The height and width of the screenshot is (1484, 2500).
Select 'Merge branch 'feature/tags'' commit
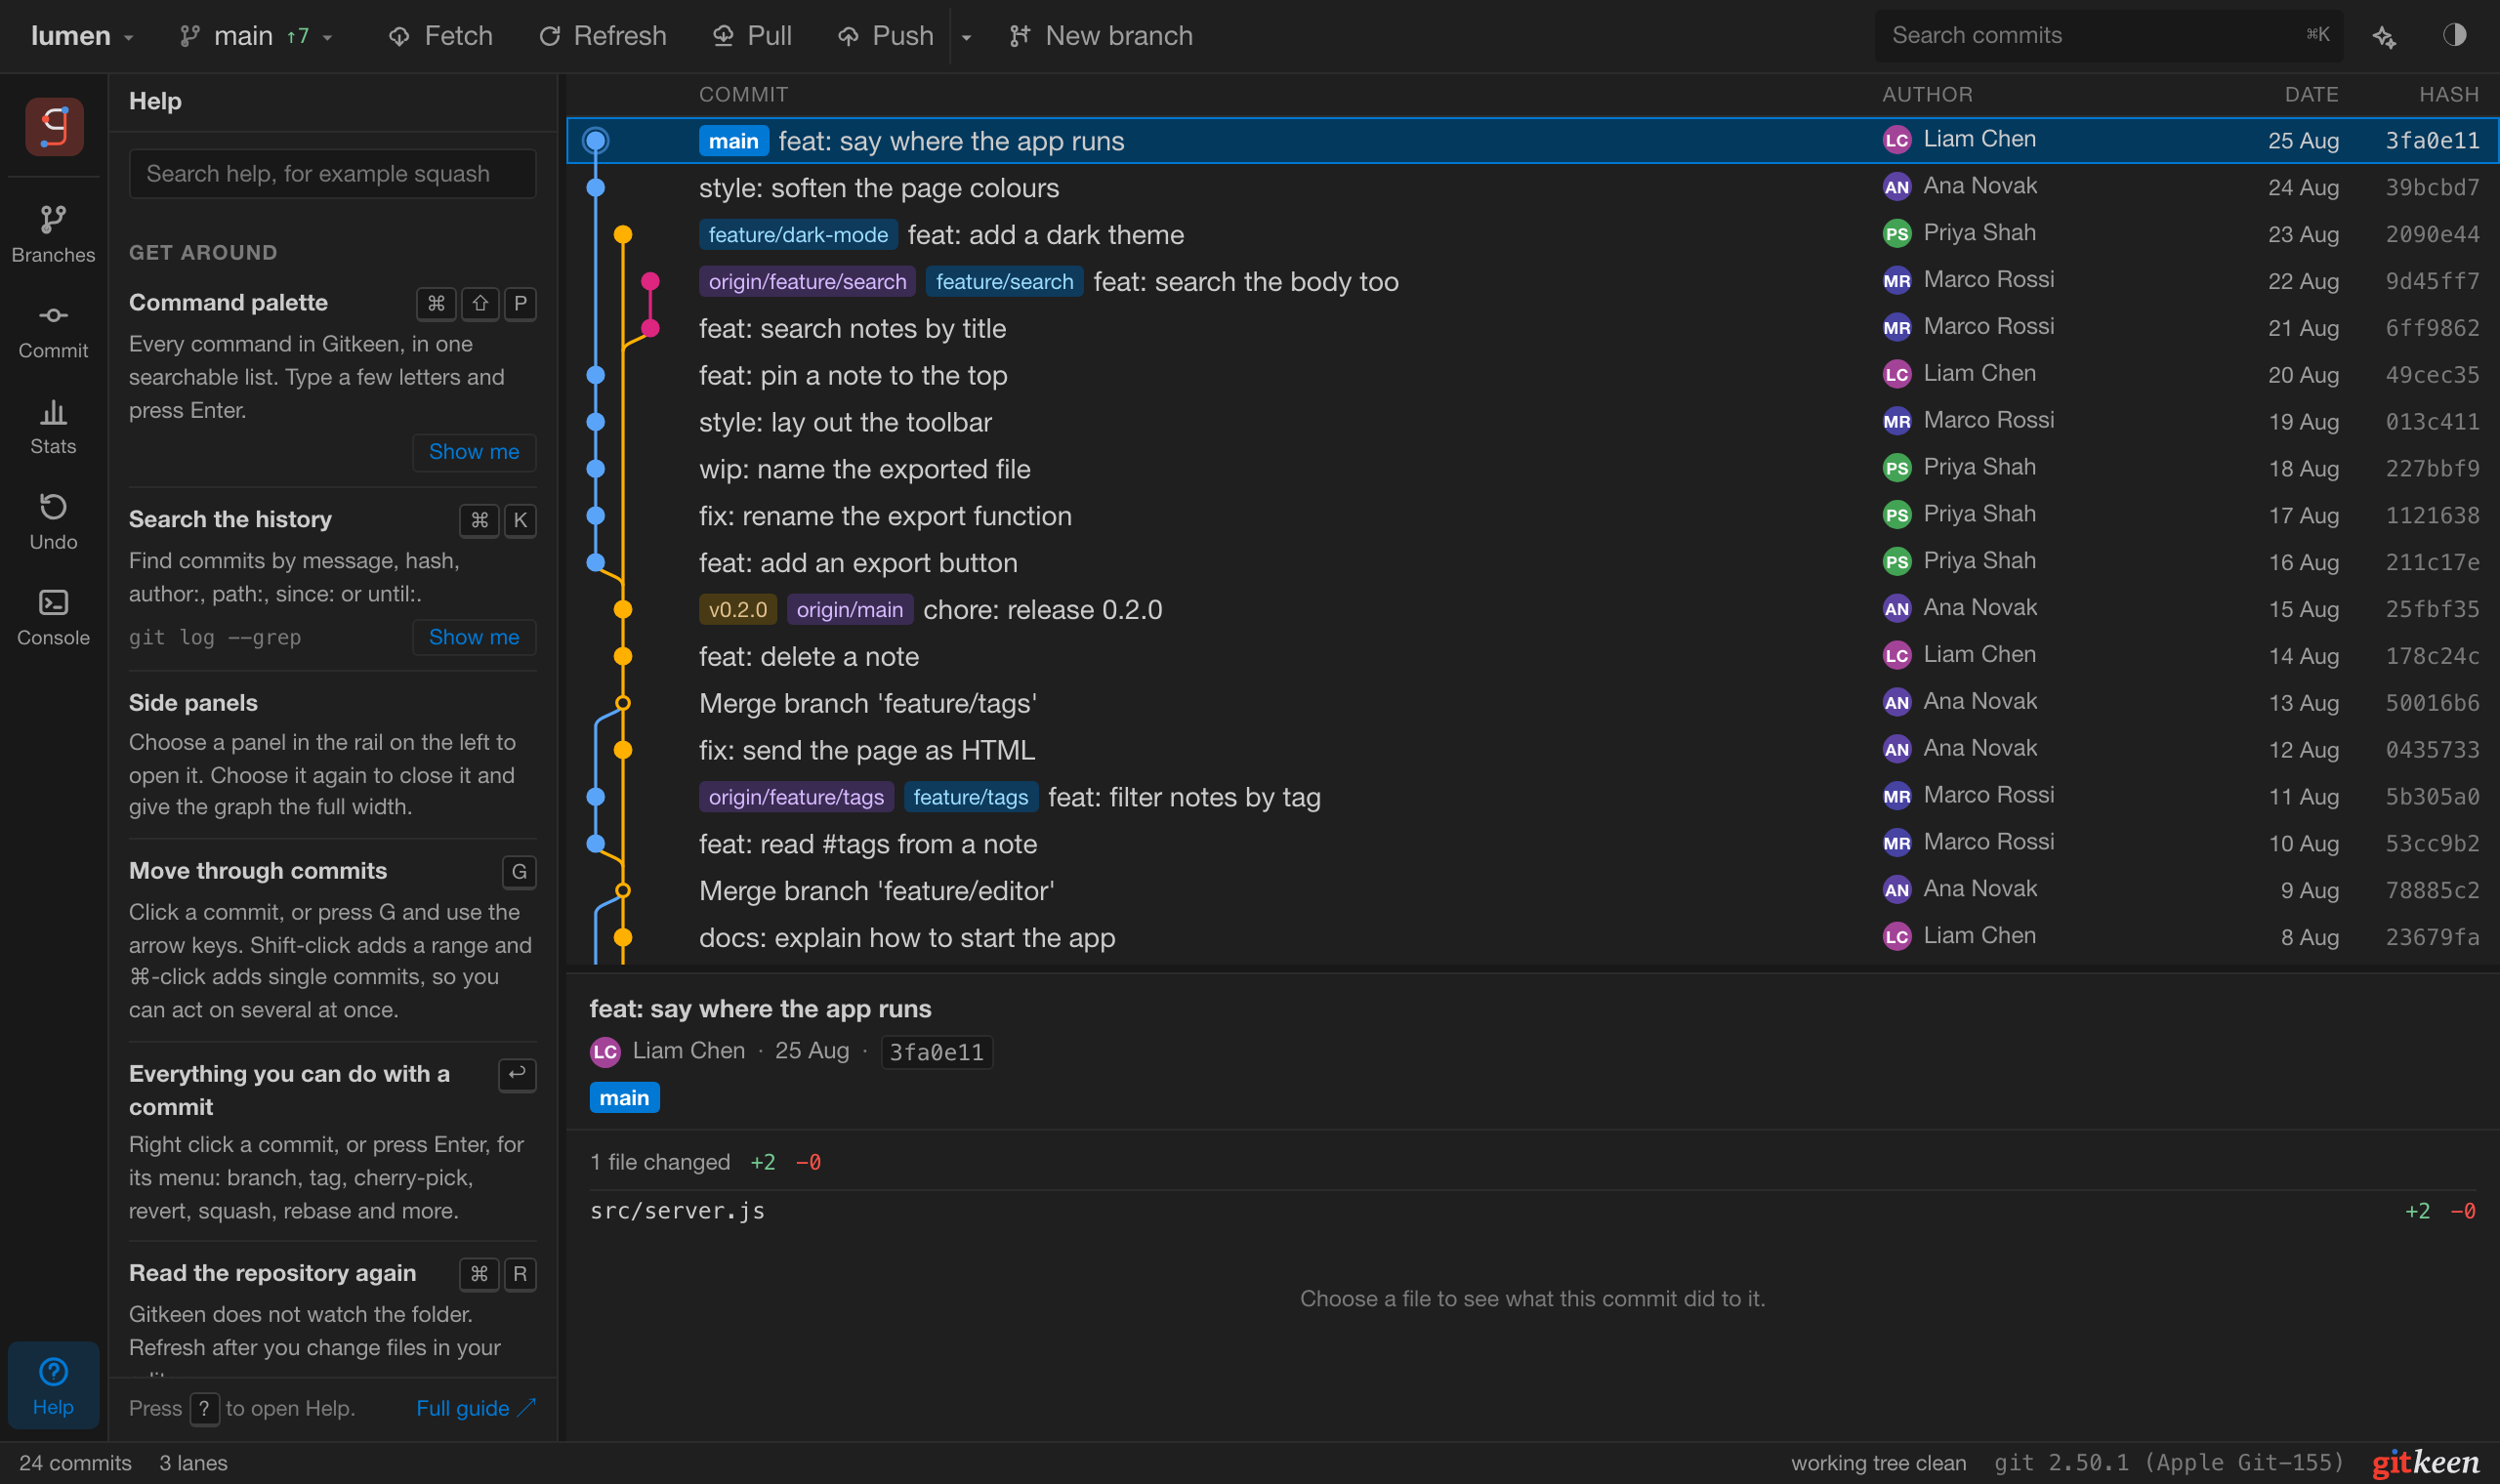tap(1533, 703)
